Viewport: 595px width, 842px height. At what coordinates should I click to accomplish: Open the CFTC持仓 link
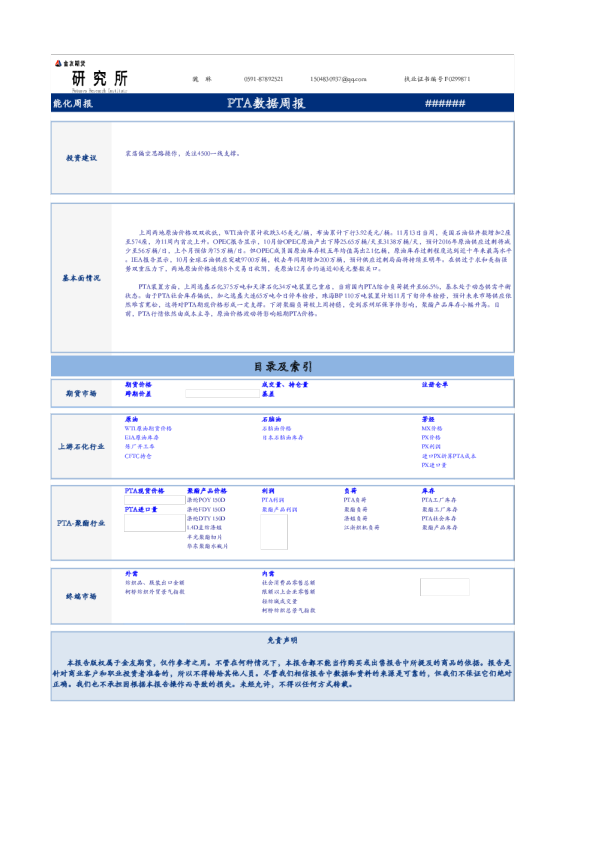point(138,456)
